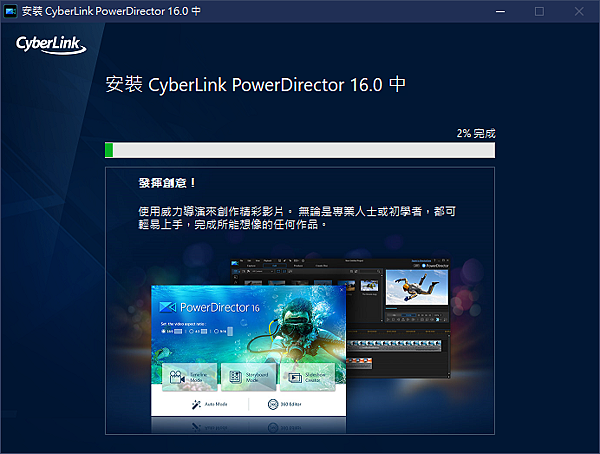
Task: Click the description text starting "使用威力導演"
Action: point(297,218)
